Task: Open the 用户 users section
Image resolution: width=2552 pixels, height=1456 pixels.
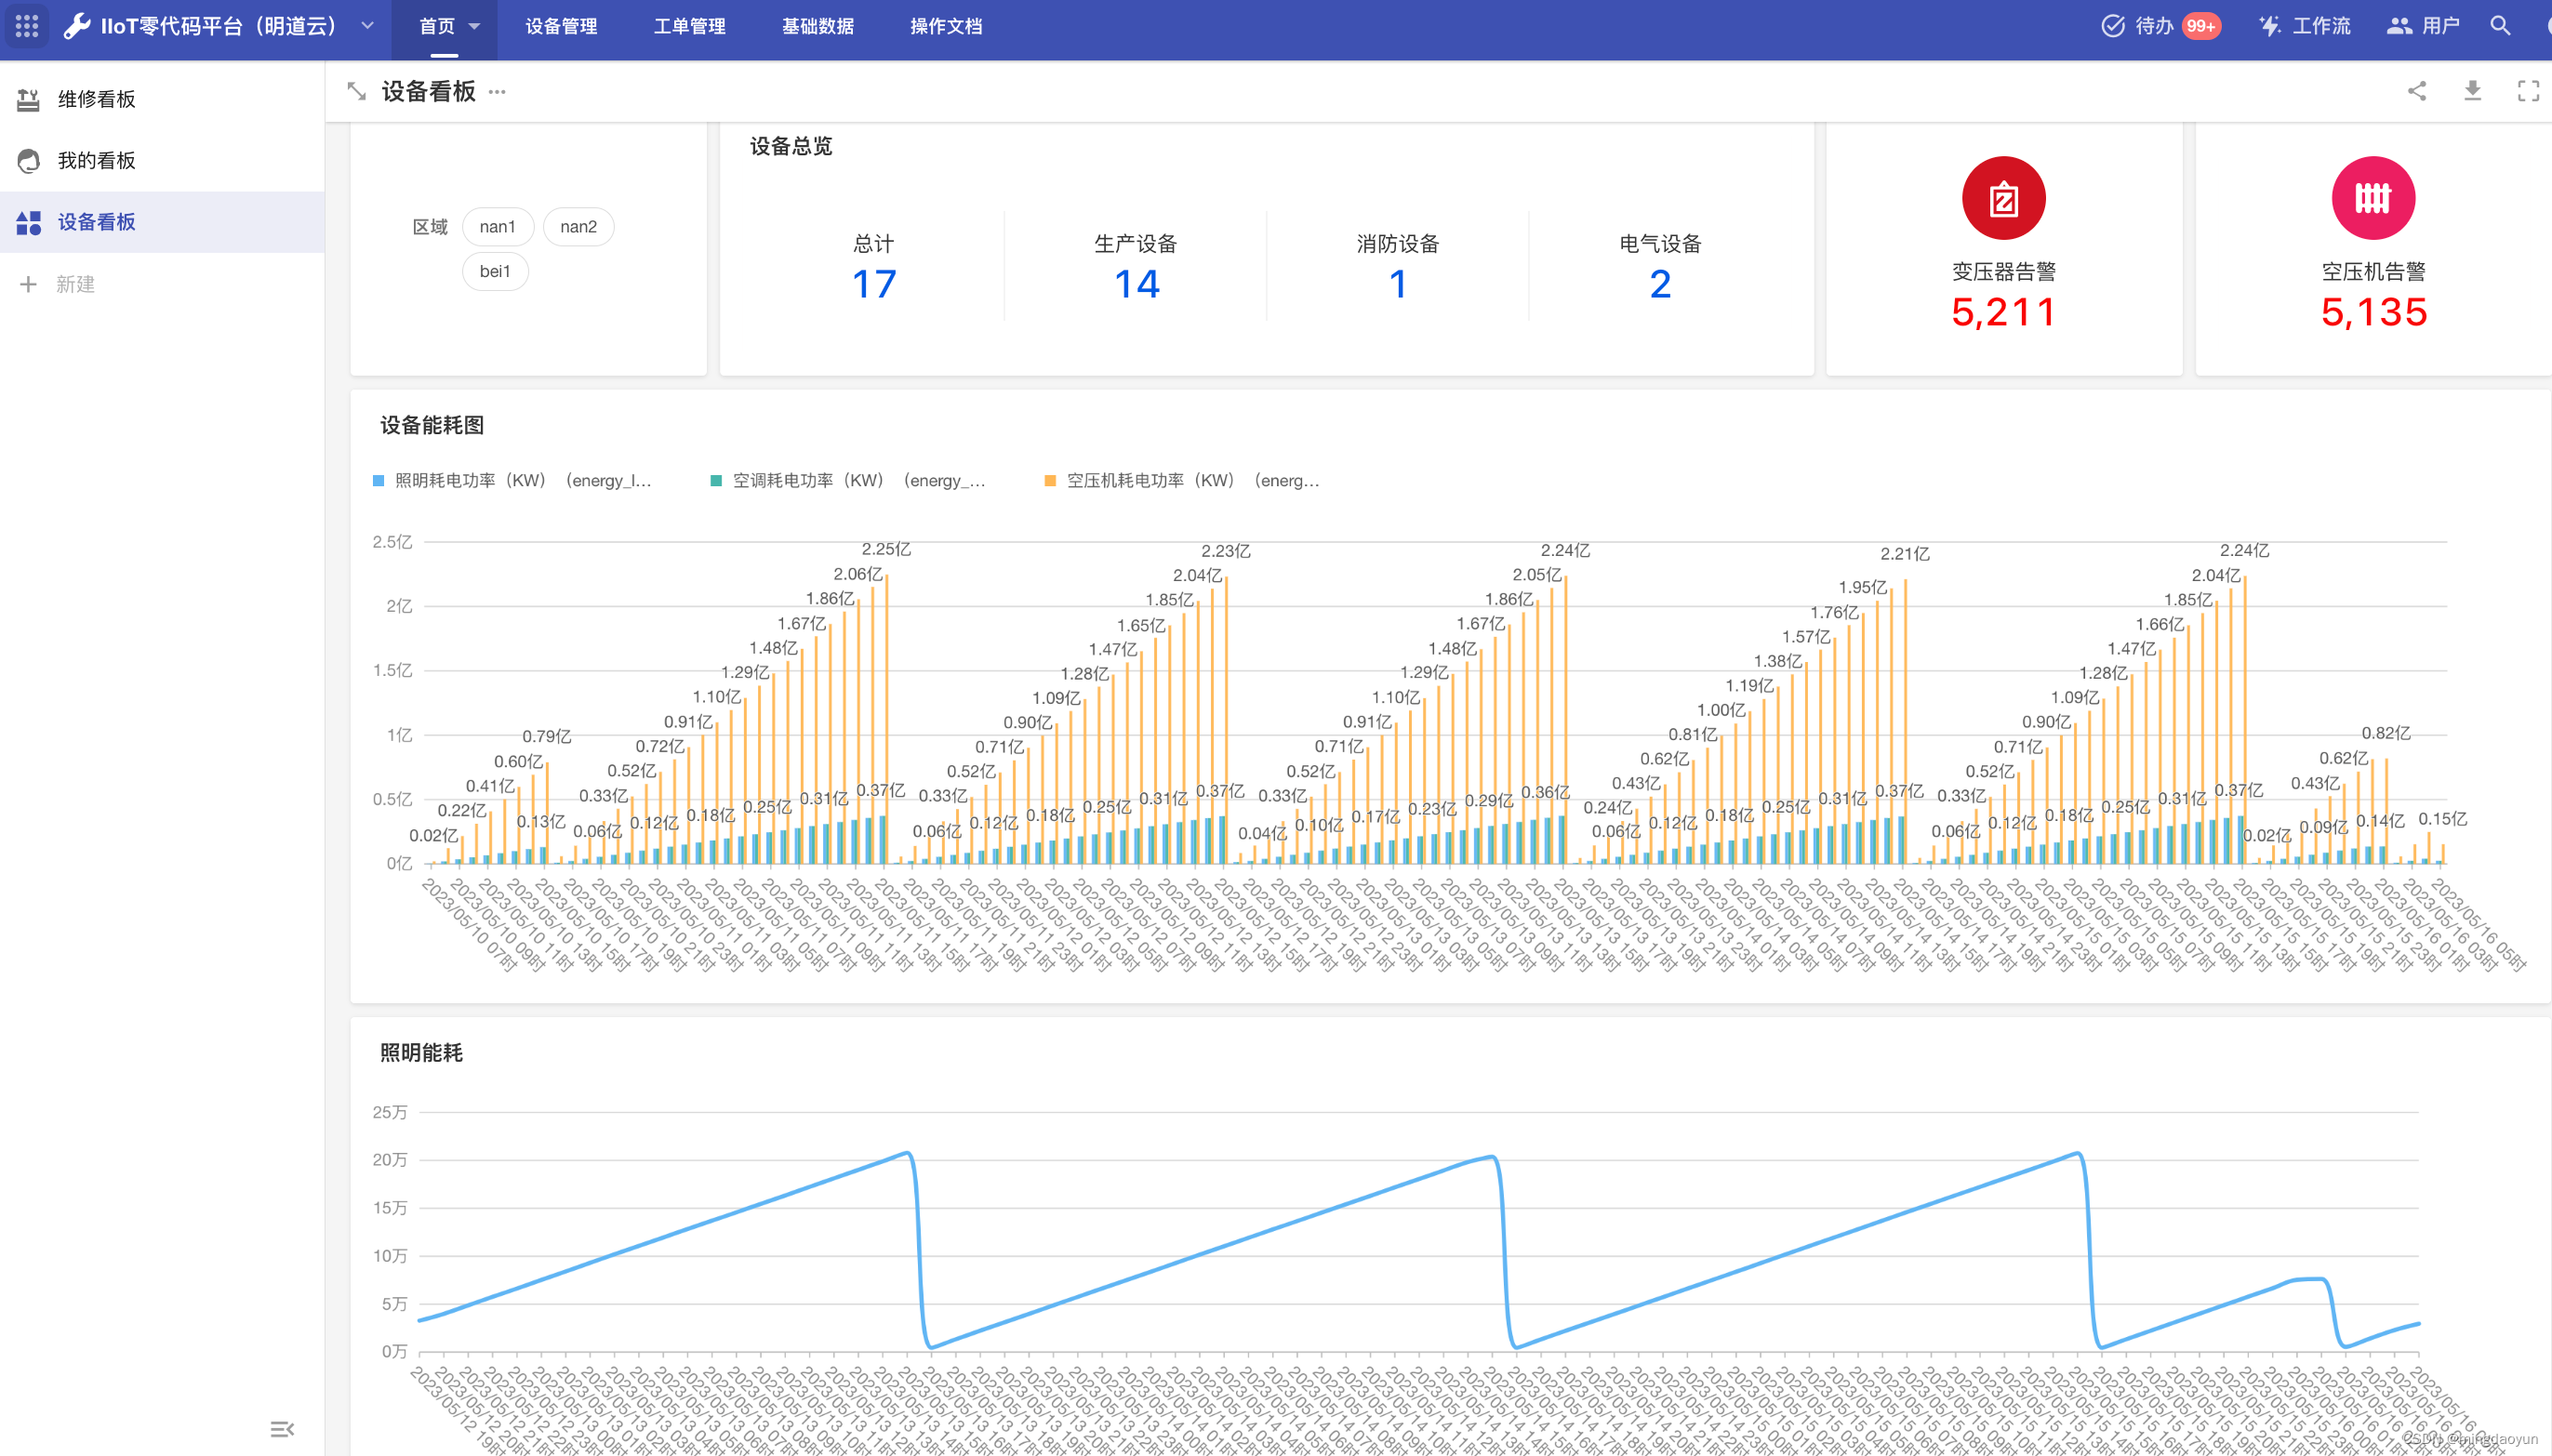Action: pyautogui.click(x=2423, y=26)
